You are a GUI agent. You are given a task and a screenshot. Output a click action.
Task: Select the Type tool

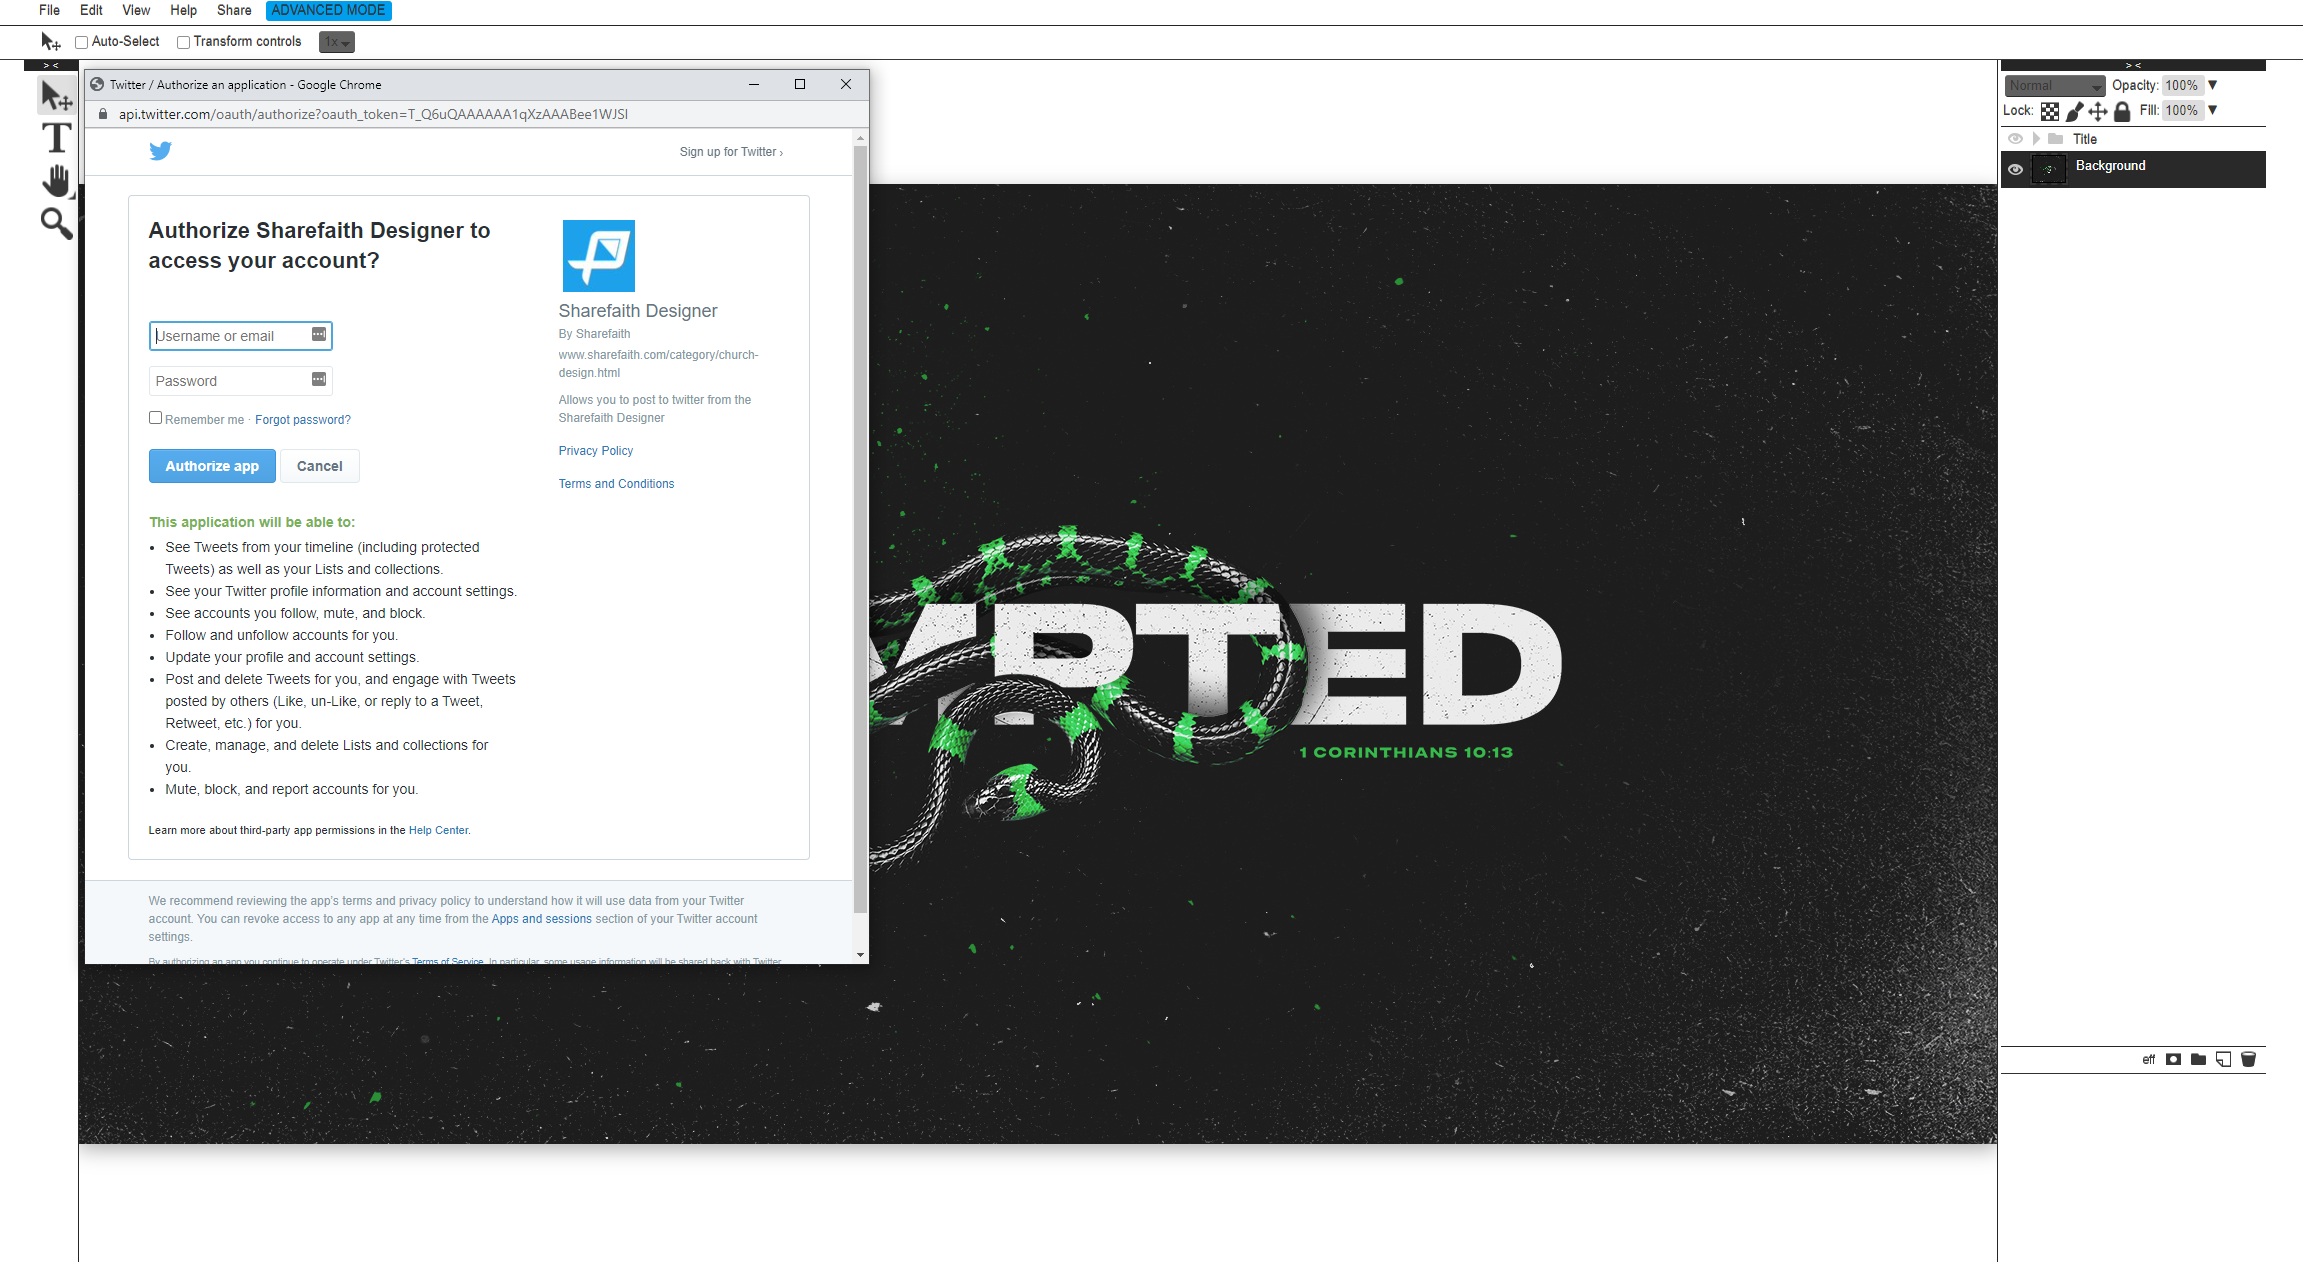[x=56, y=138]
